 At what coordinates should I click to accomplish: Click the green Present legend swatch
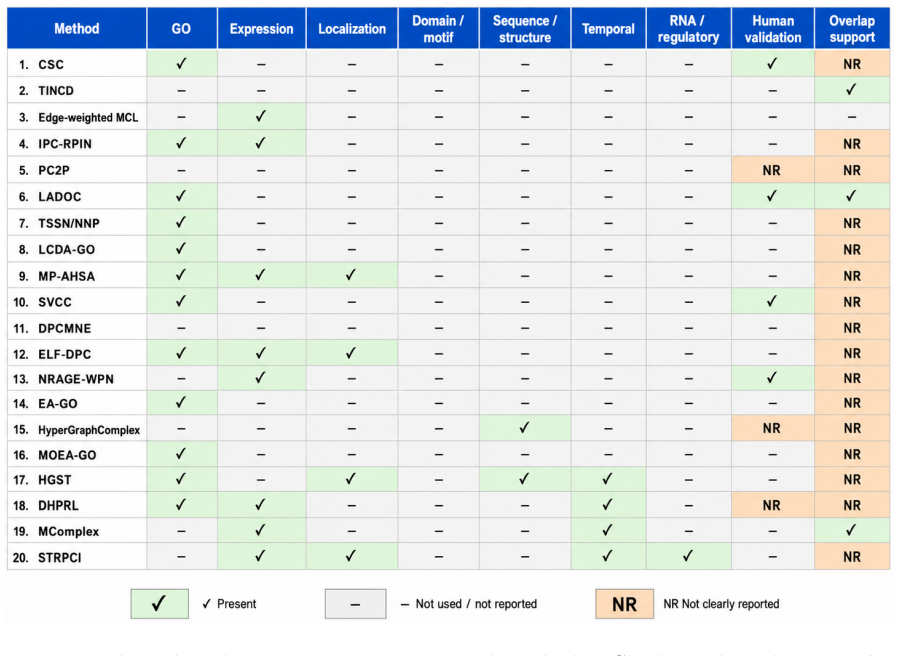coord(160,603)
